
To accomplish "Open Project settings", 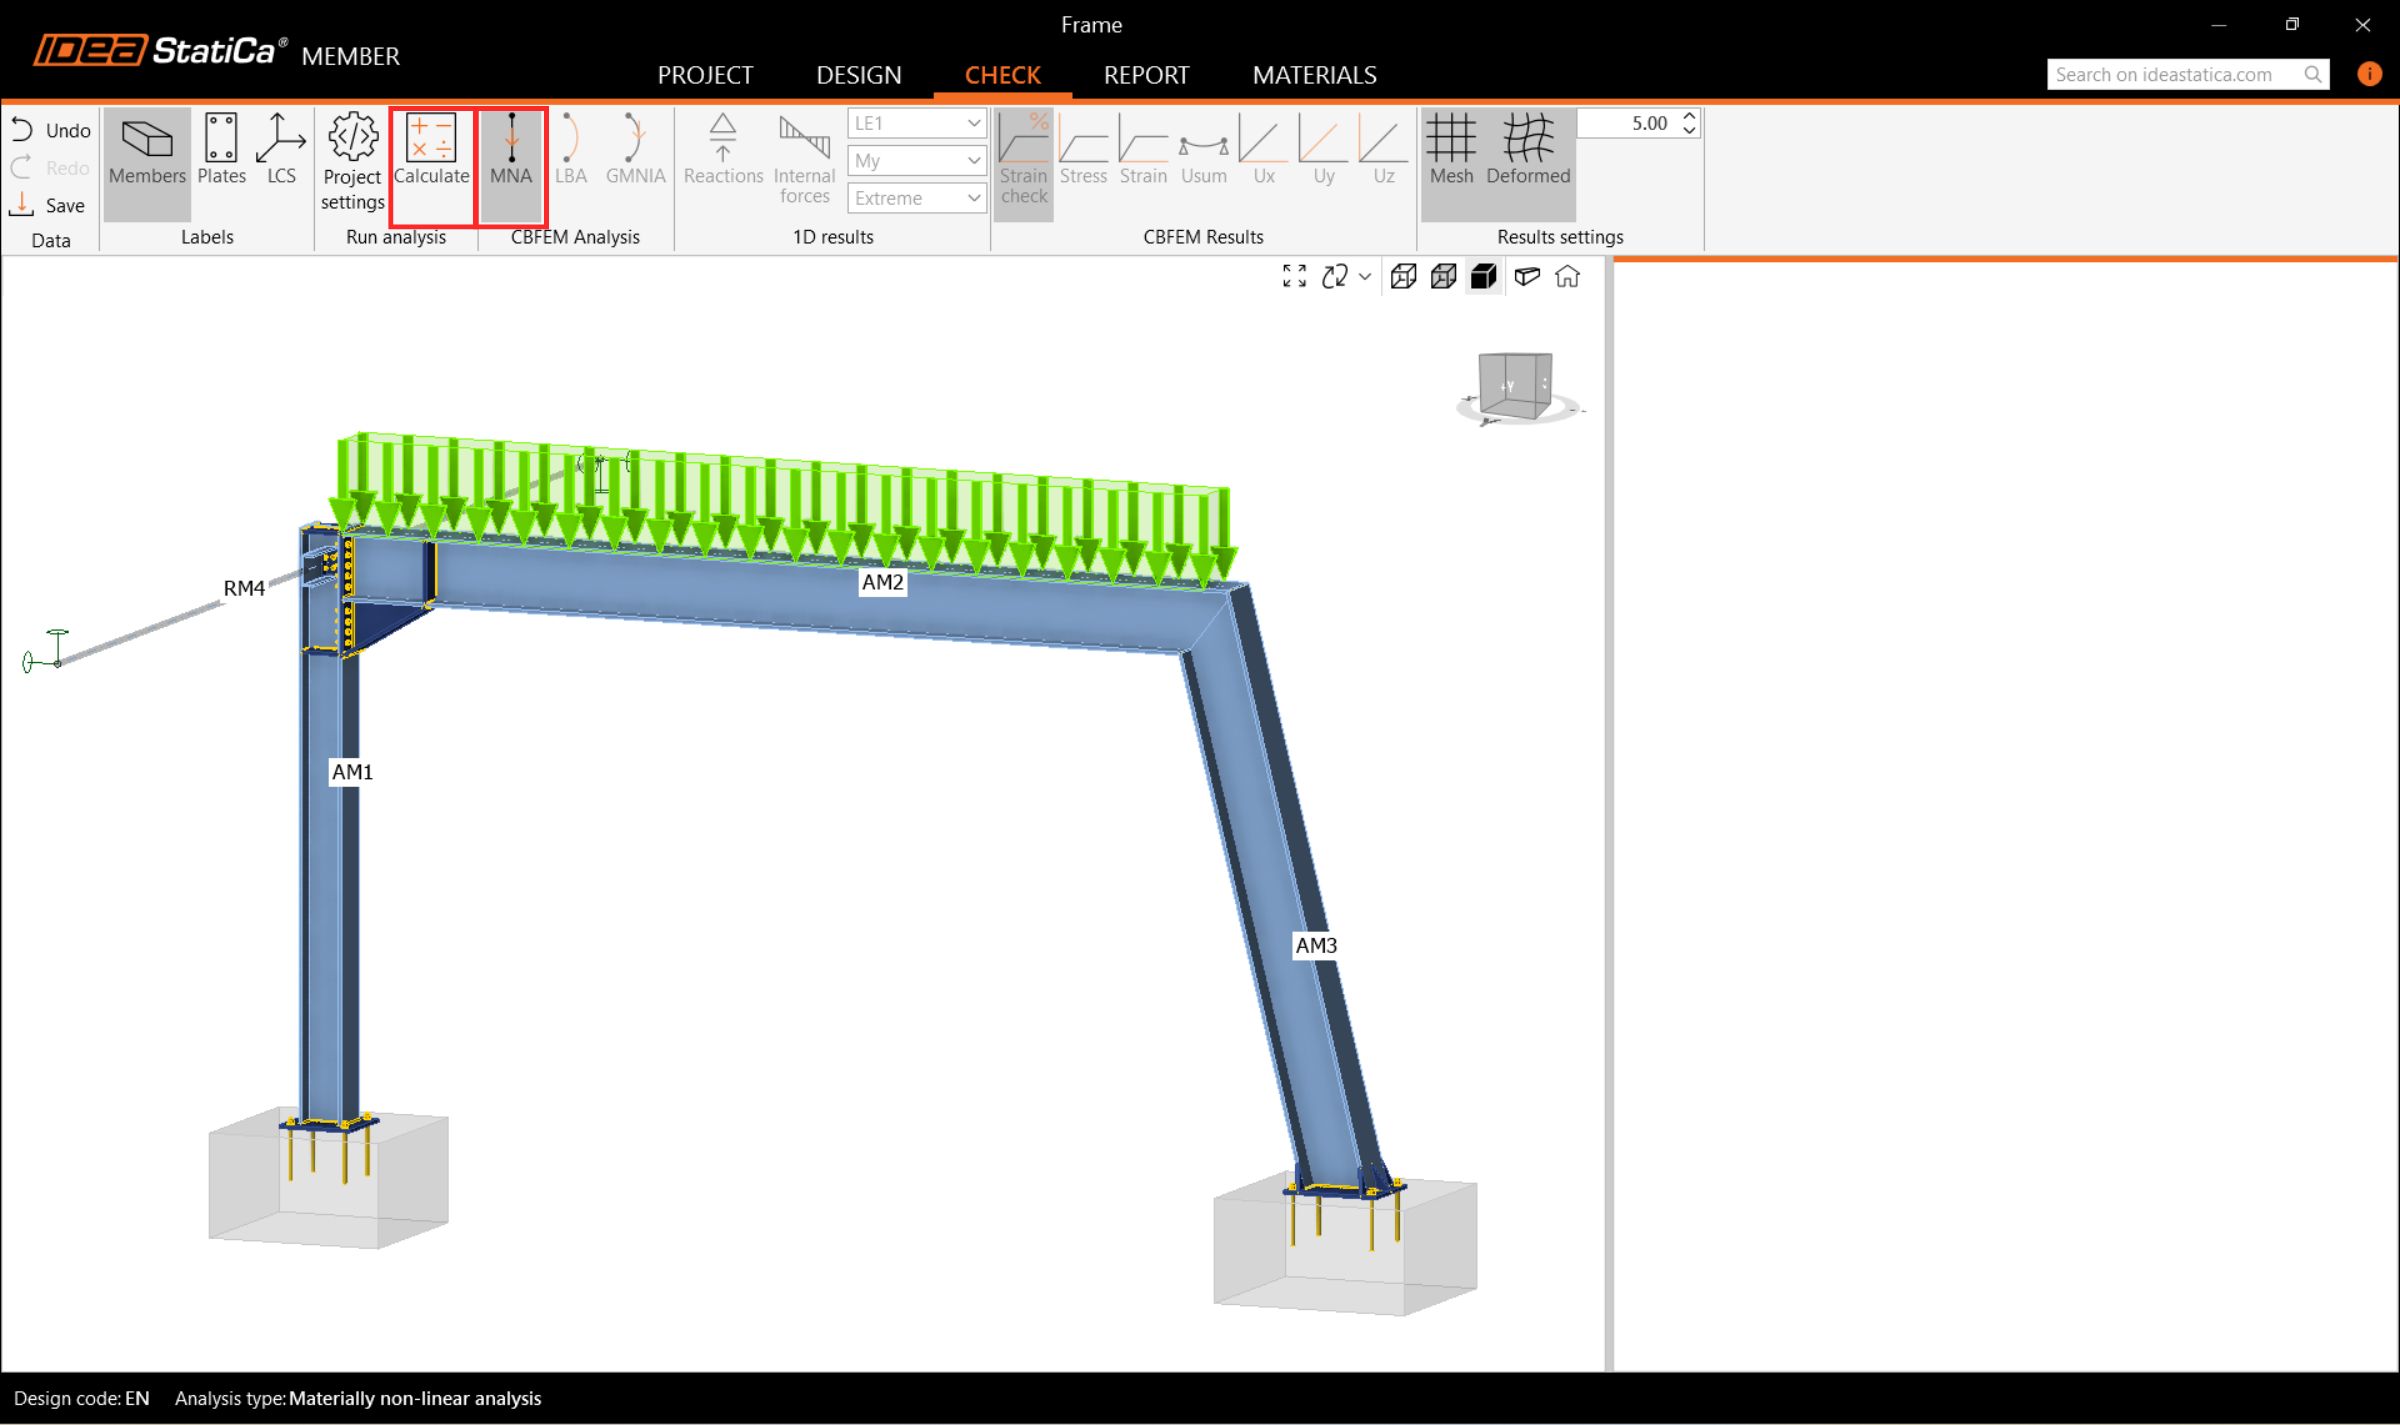I will pos(352,160).
